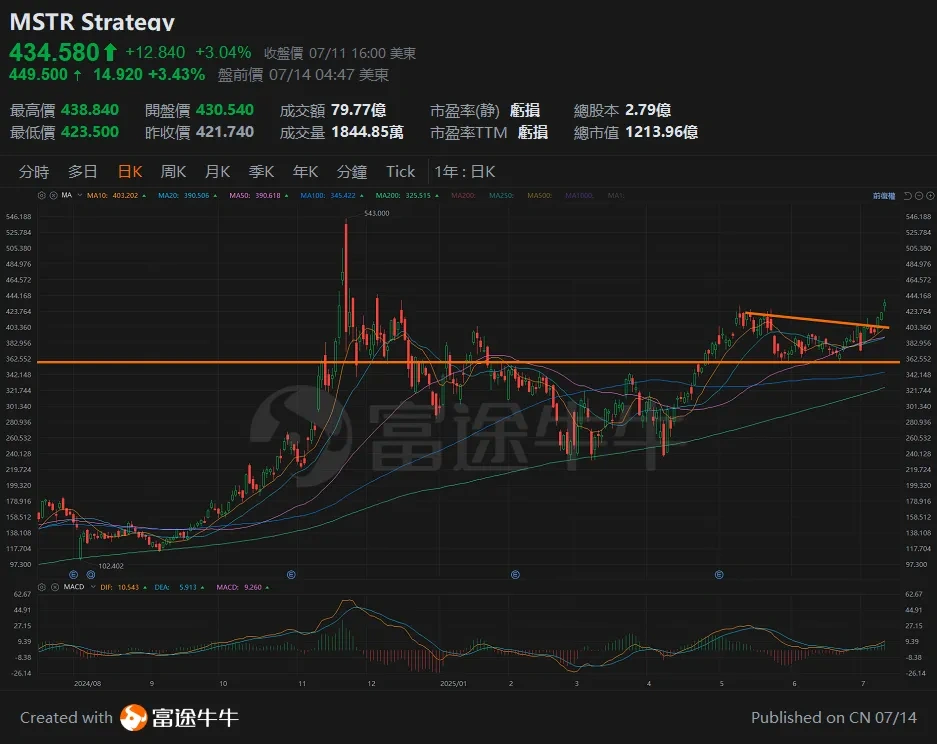Switch to the Tick chart tab
This screenshot has width=937, height=744.
pyautogui.click(x=400, y=172)
